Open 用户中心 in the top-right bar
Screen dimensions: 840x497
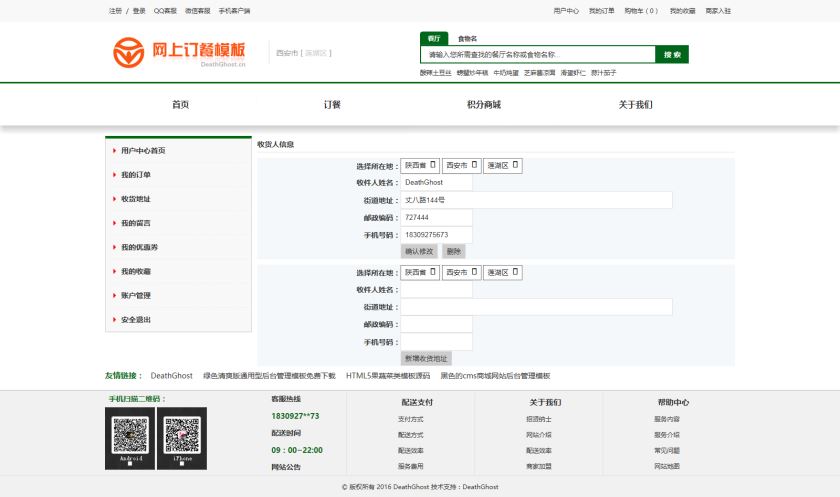566,11
